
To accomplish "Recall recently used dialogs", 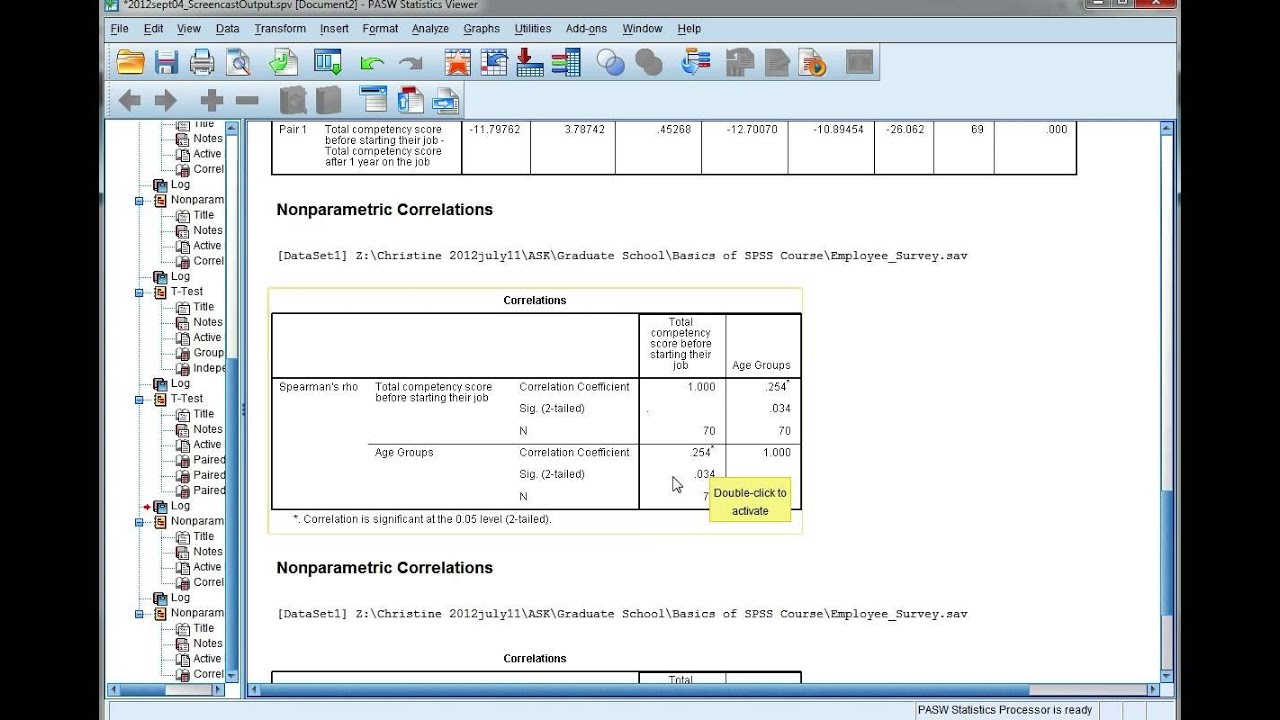I will coord(328,64).
